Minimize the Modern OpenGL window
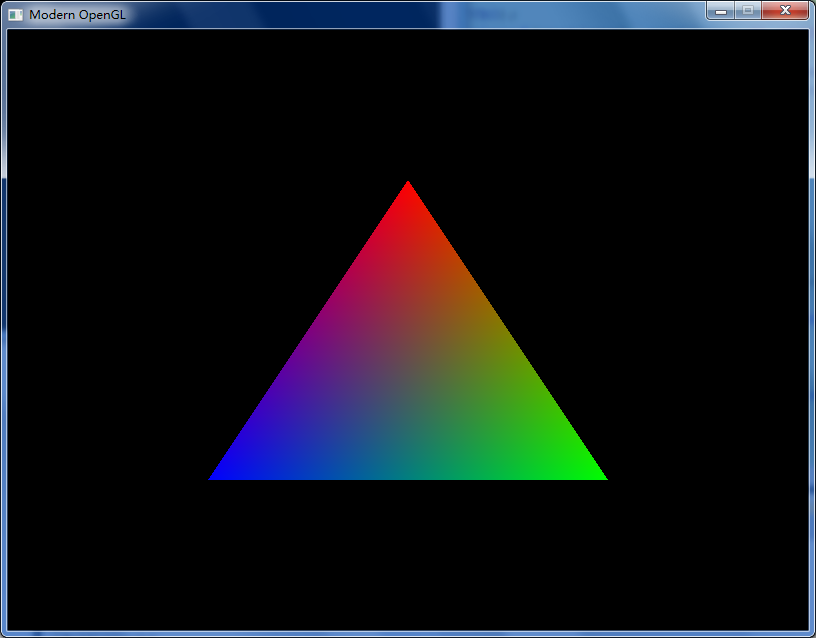Image resolution: width=816 pixels, height=638 pixels. (x=721, y=10)
